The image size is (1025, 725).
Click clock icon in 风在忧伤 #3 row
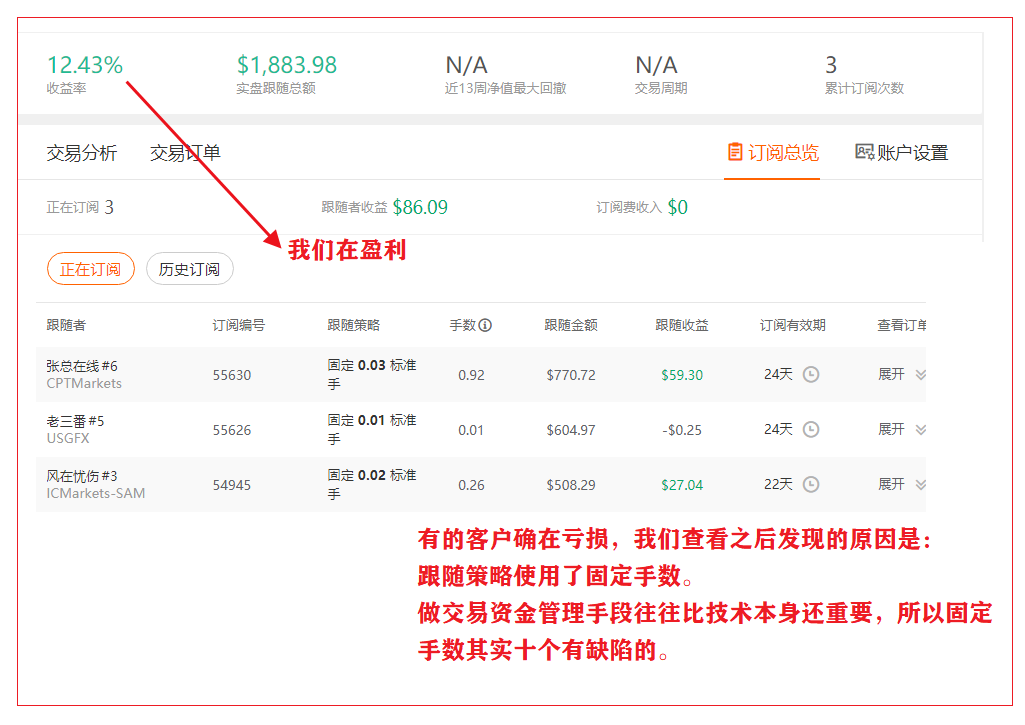coord(811,484)
